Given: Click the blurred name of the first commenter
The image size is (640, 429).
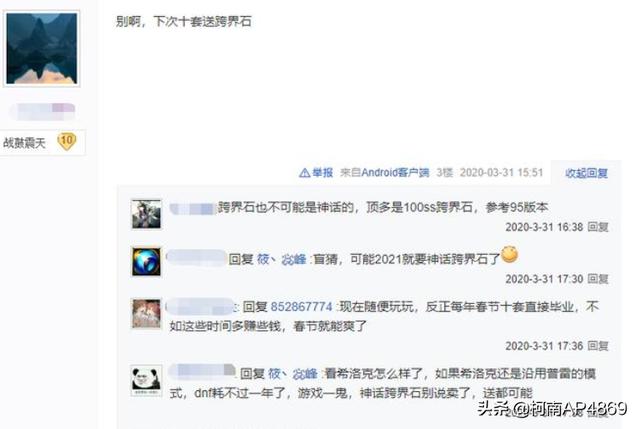Looking at the screenshot, I should tap(192, 209).
